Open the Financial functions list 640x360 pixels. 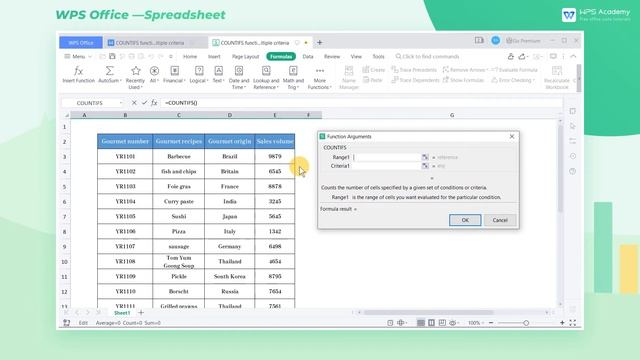click(x=174, y=75)
